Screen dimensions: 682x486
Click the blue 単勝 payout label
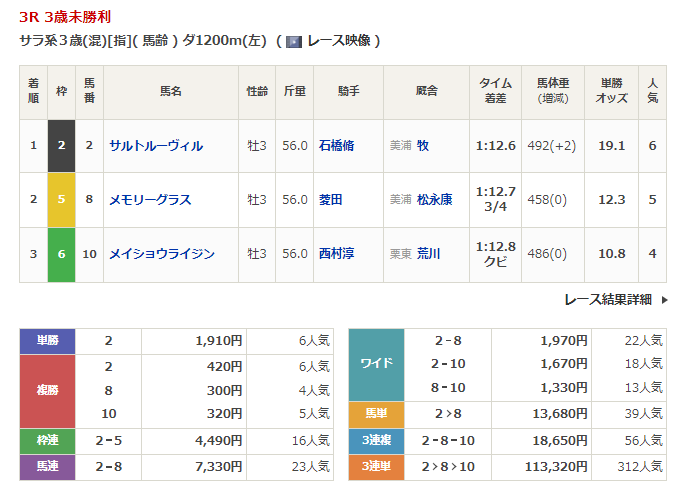[48, 340]
